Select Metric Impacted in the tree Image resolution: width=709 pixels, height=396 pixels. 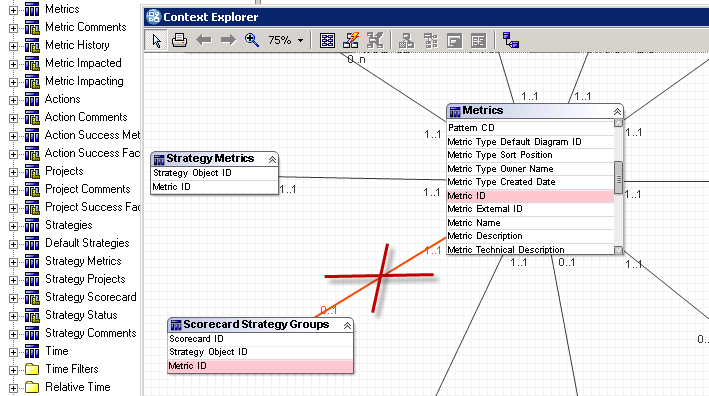(x=83, y=63)
